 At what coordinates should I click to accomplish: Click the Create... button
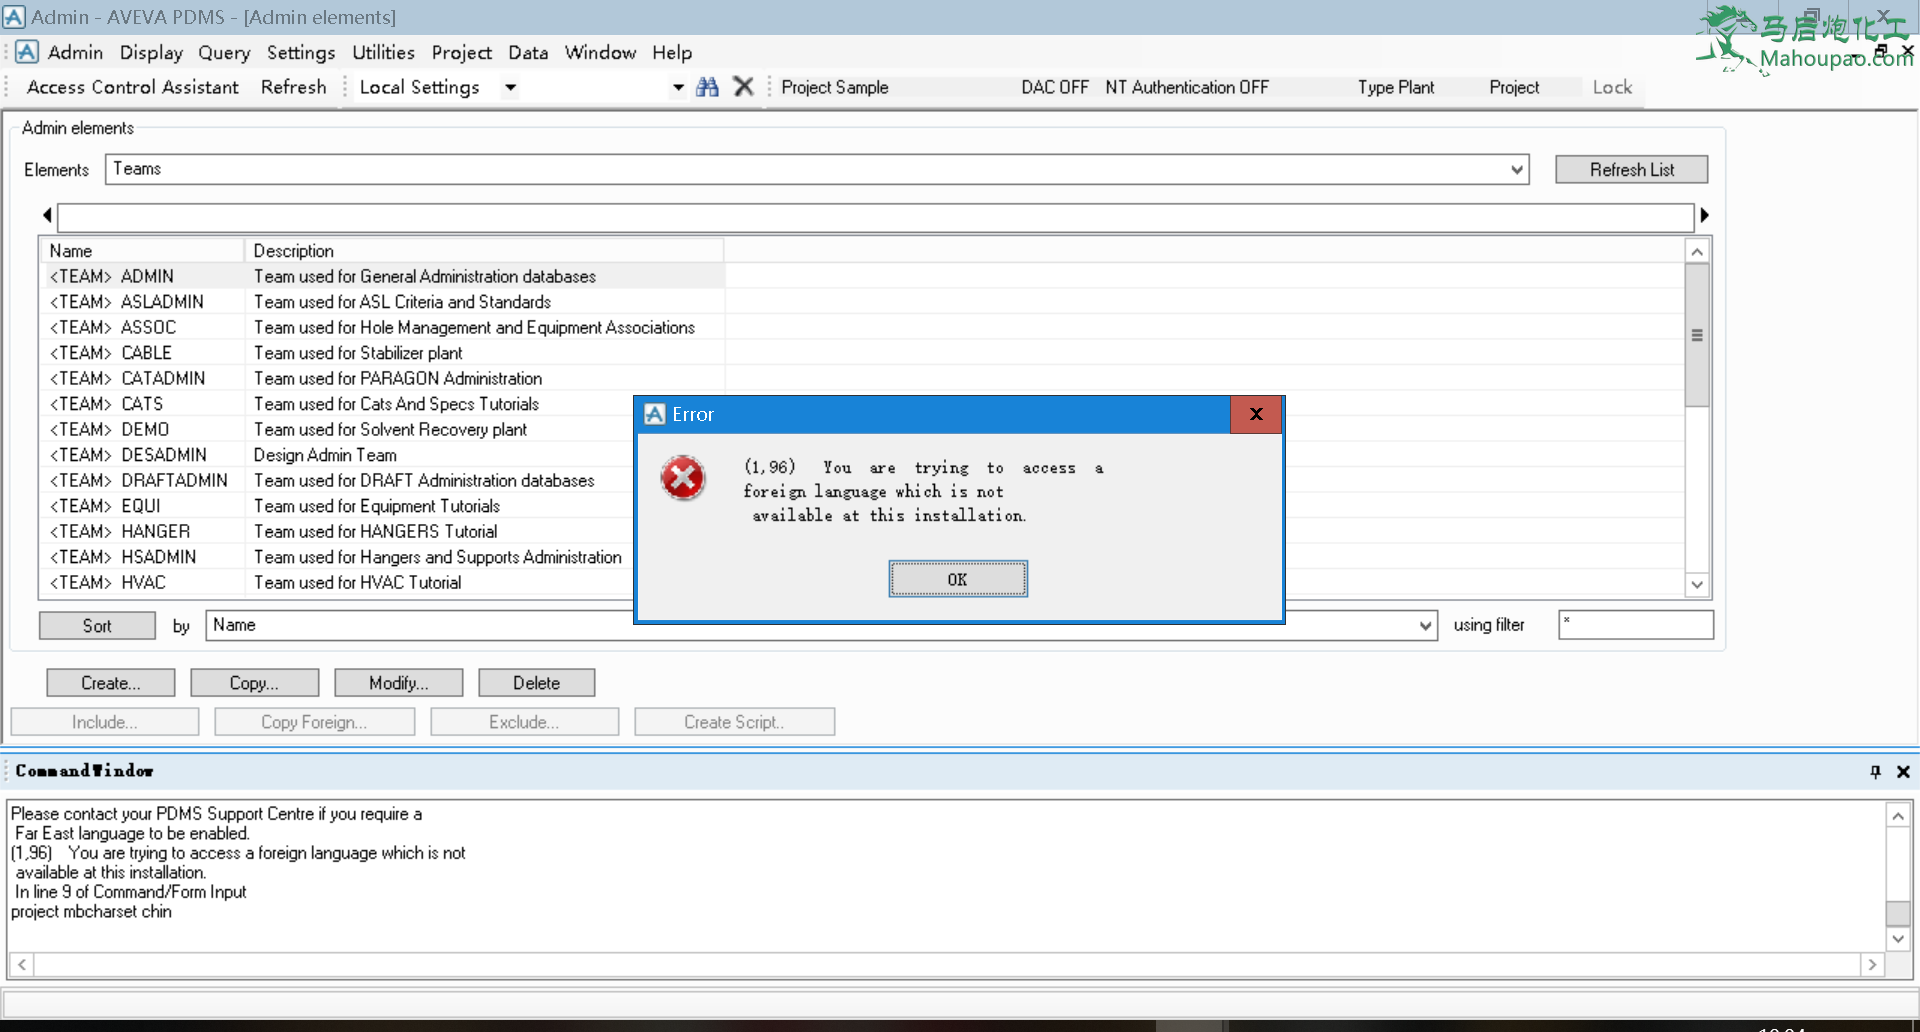(111, 683)
